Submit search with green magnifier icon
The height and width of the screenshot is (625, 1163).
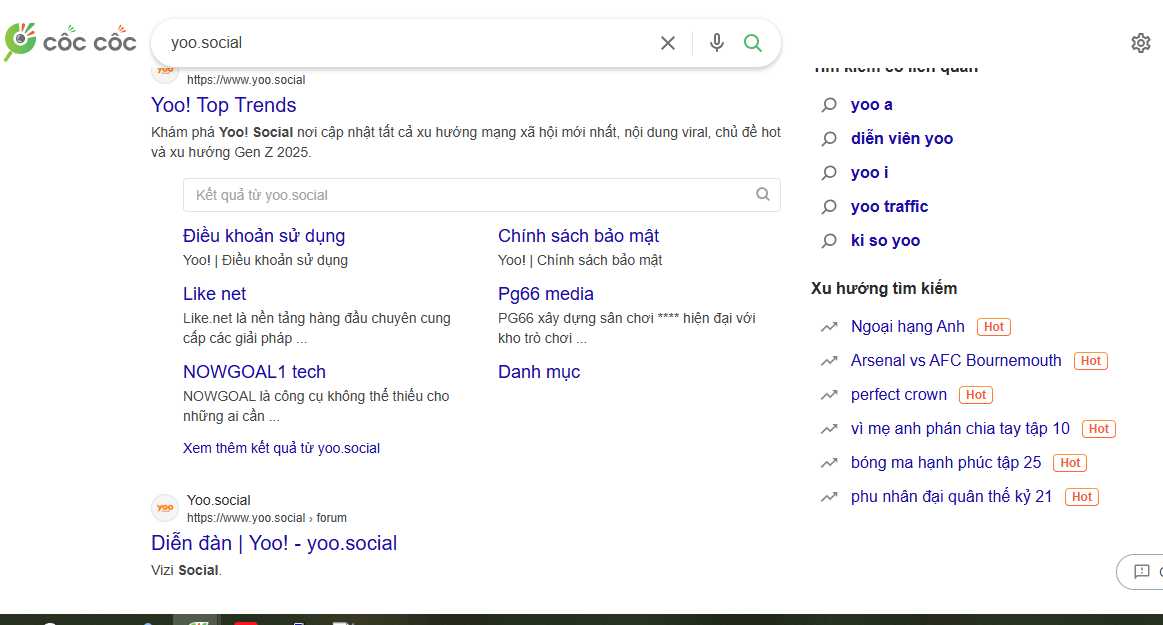753,43
